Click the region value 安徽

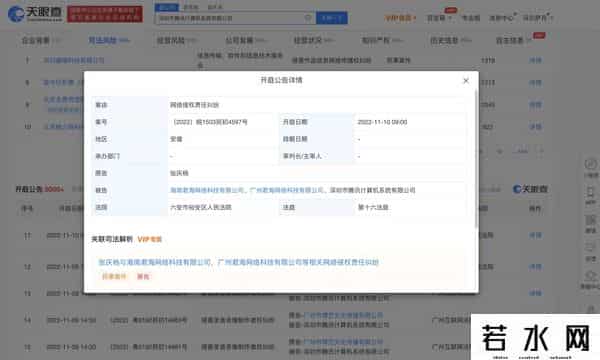pos(176,139)
